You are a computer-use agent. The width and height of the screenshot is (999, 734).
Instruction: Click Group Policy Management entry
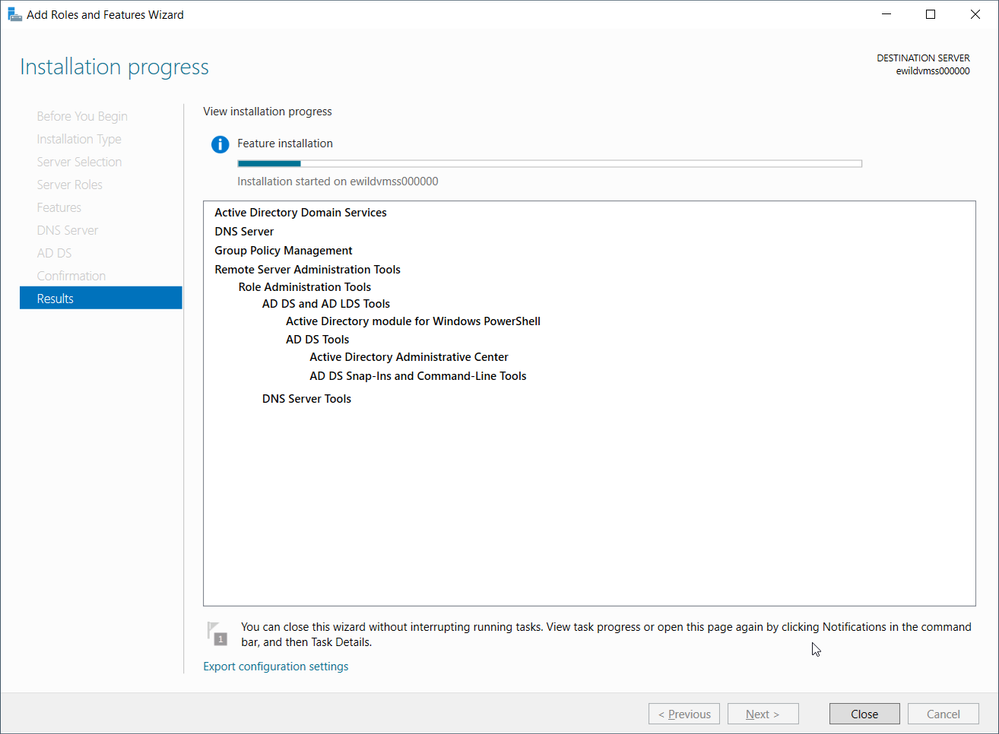(284, 251)
